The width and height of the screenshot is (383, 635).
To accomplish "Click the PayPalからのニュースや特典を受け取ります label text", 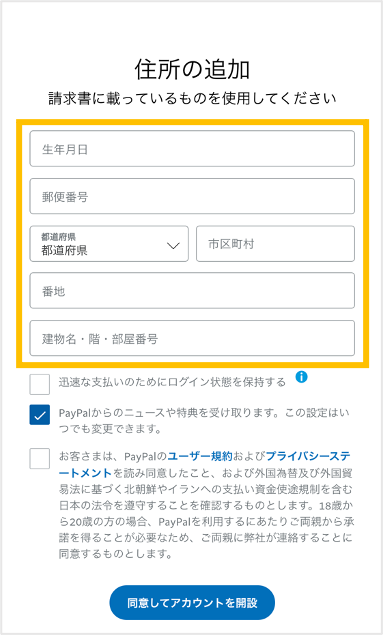I will click(x=204, y=421).
